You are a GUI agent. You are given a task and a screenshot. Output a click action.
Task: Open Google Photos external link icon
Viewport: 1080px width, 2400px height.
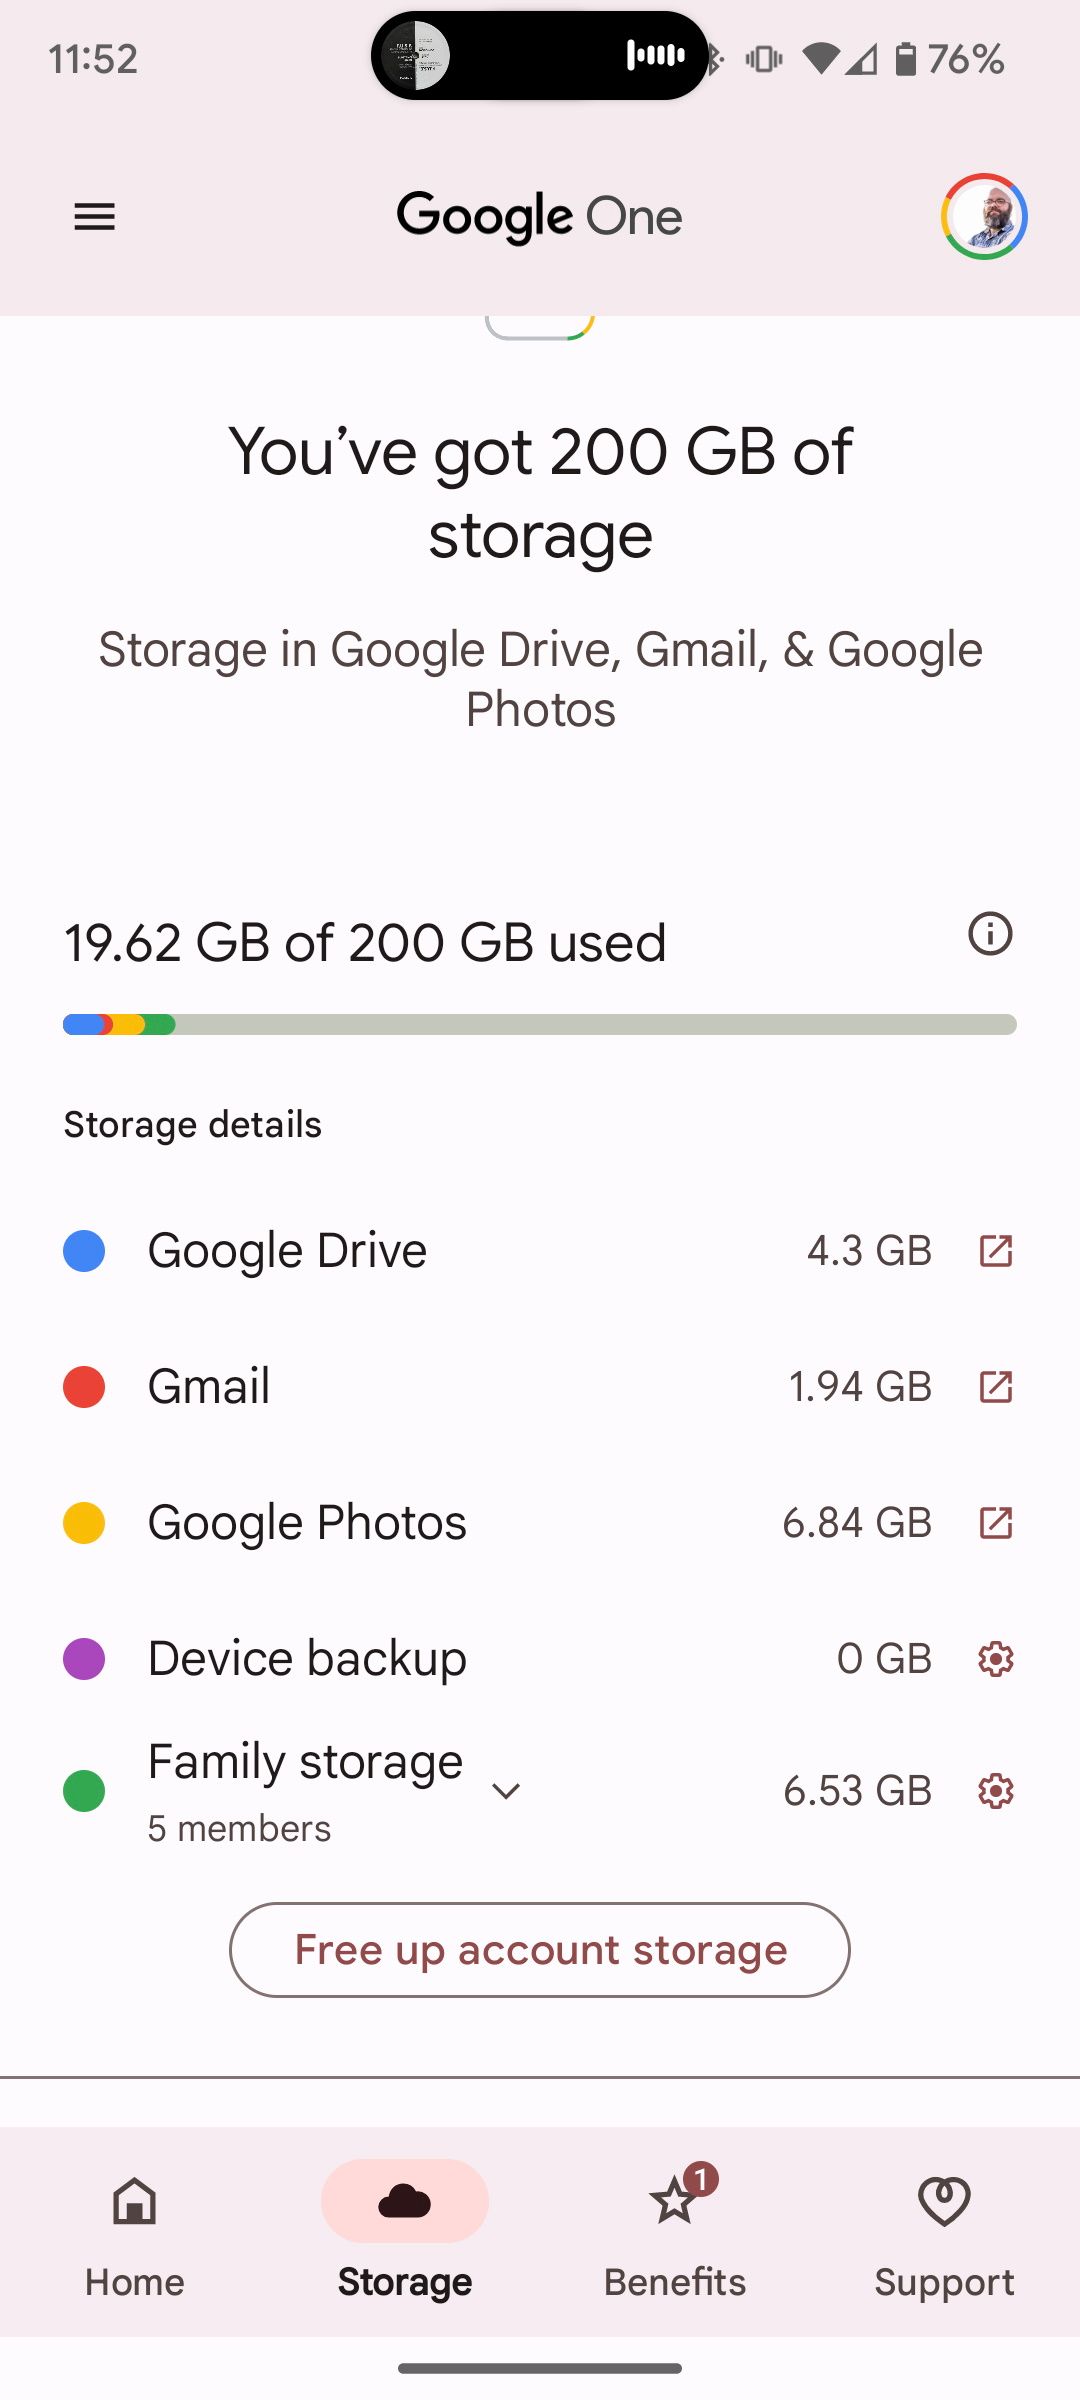[995, 1523]
